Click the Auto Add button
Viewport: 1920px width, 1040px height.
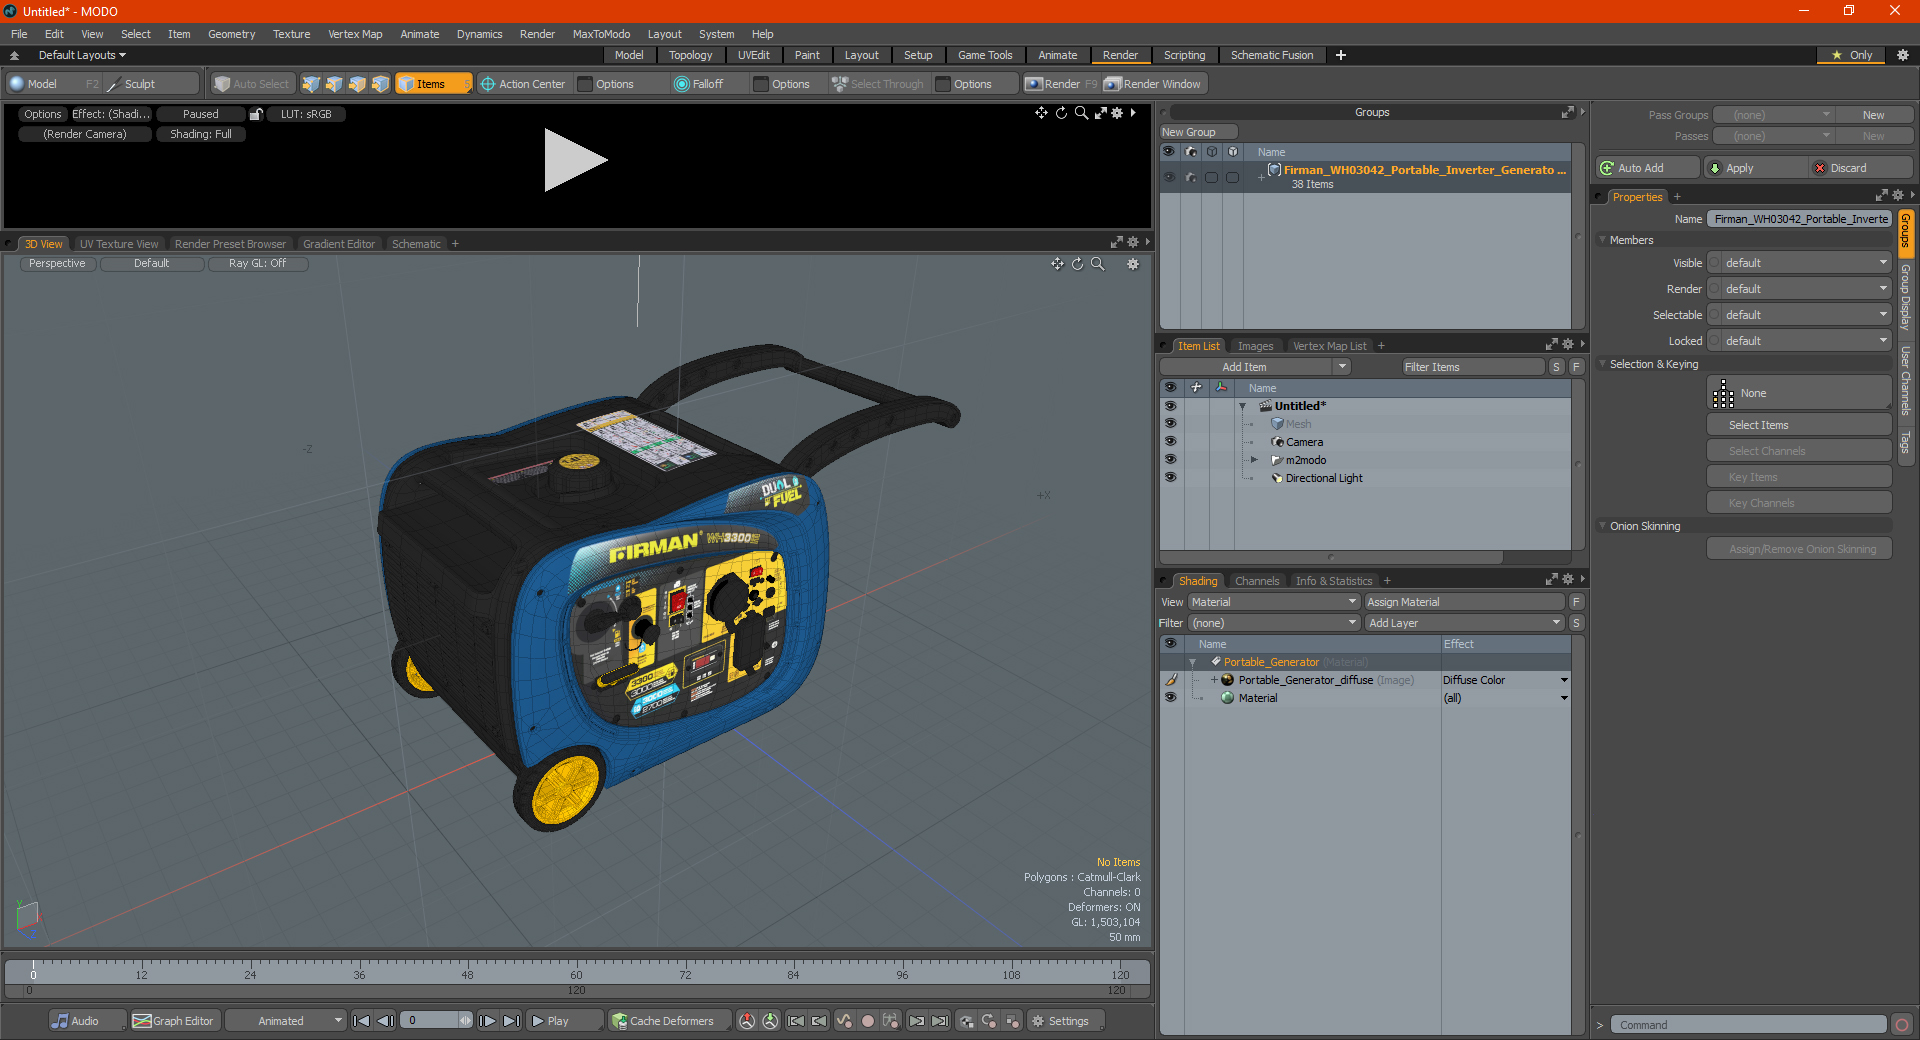1647,168
